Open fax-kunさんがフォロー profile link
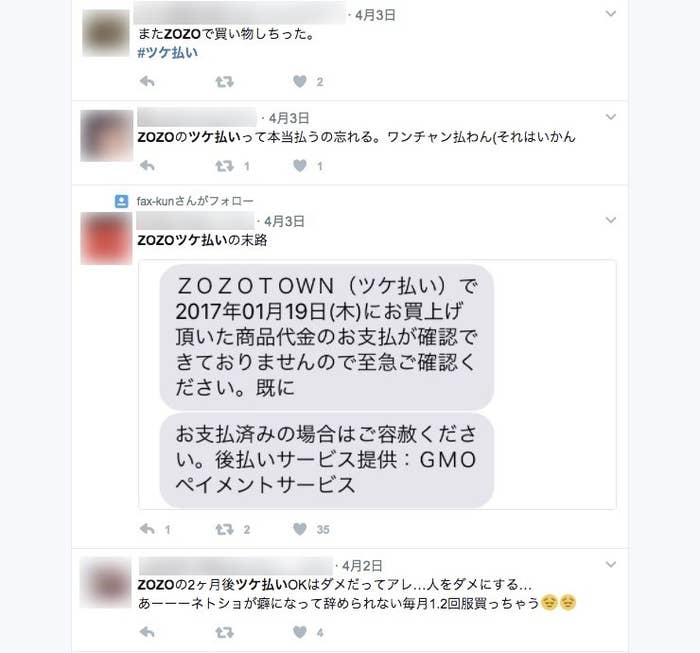 click(x=195, y=201)
